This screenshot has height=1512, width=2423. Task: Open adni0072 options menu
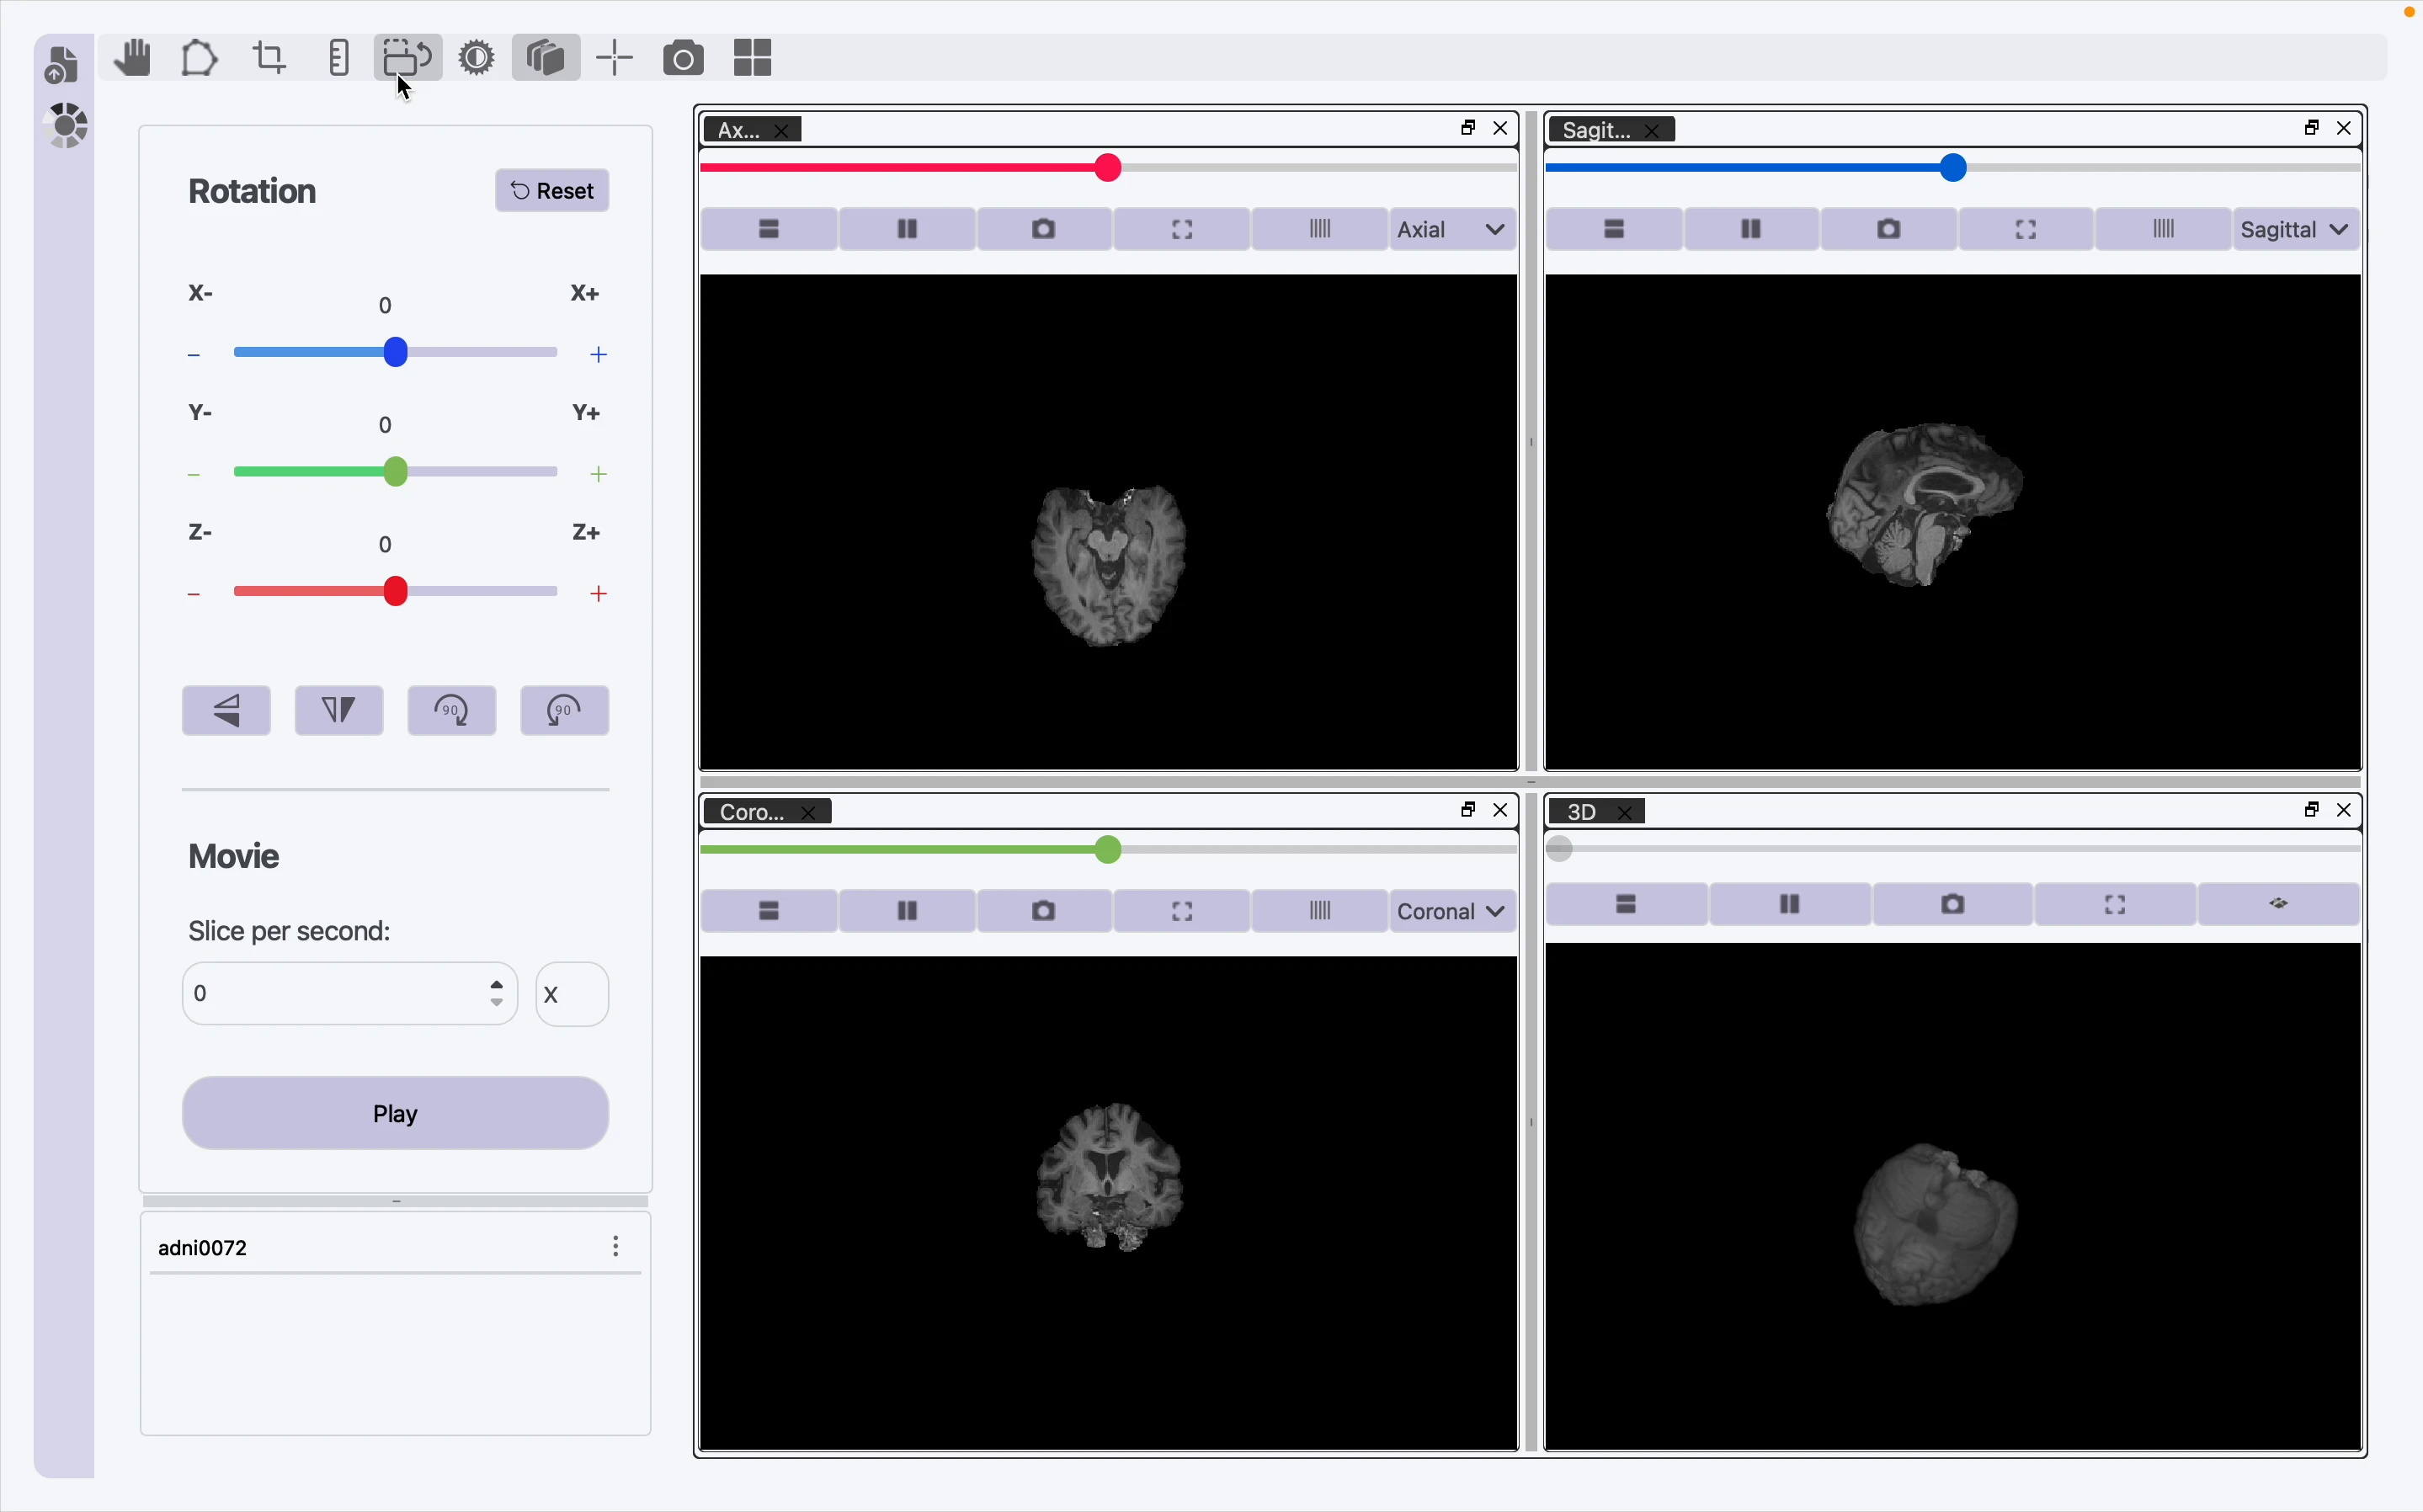click(x=616, y=1246)
